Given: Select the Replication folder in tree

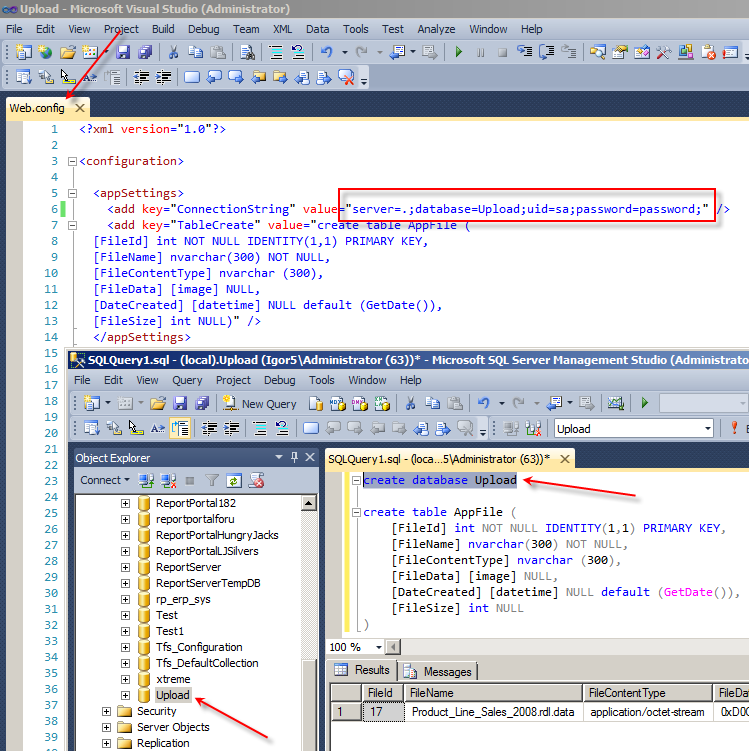Looking at the screenshot, I should coord(163,743).
